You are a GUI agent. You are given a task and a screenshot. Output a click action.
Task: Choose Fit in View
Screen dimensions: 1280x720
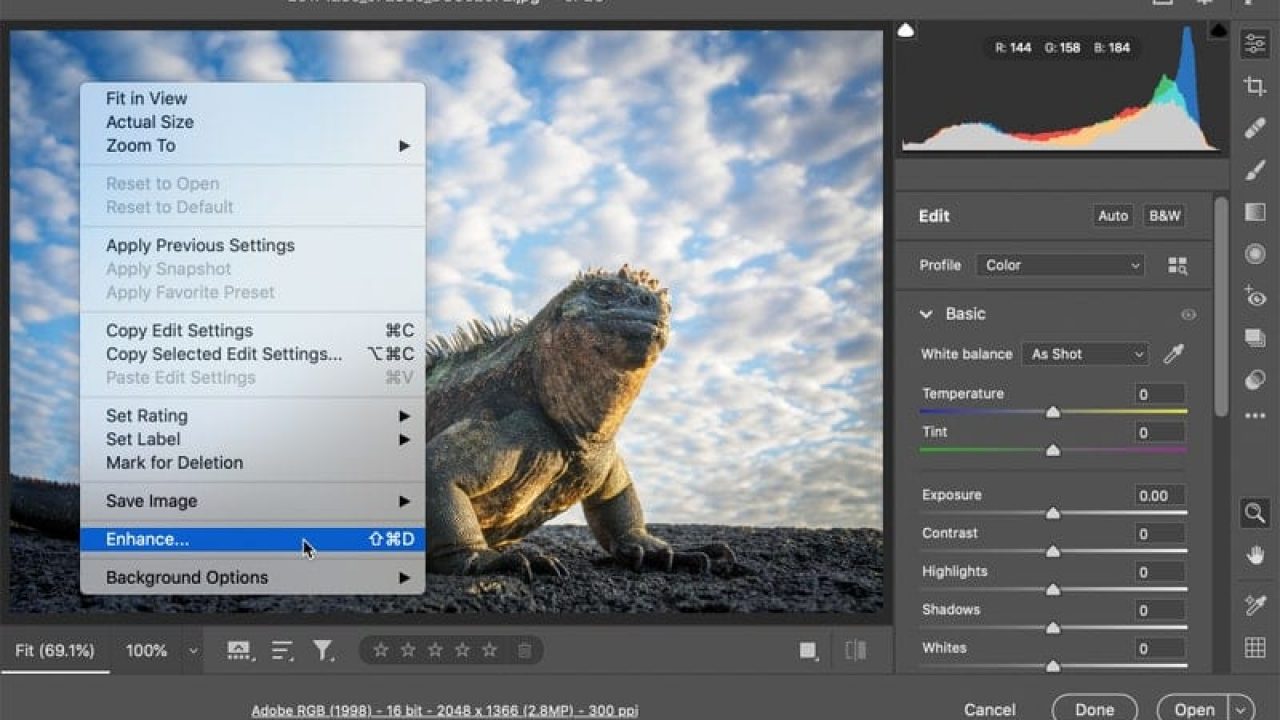[252, 98]
